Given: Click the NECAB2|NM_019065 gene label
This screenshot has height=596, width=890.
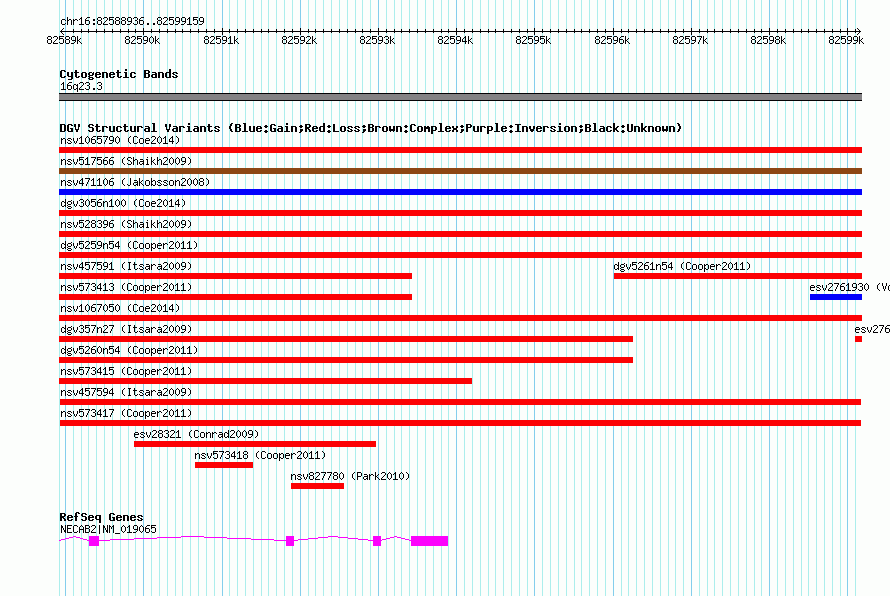Looking at the screenshot, I should pos(108,529).
